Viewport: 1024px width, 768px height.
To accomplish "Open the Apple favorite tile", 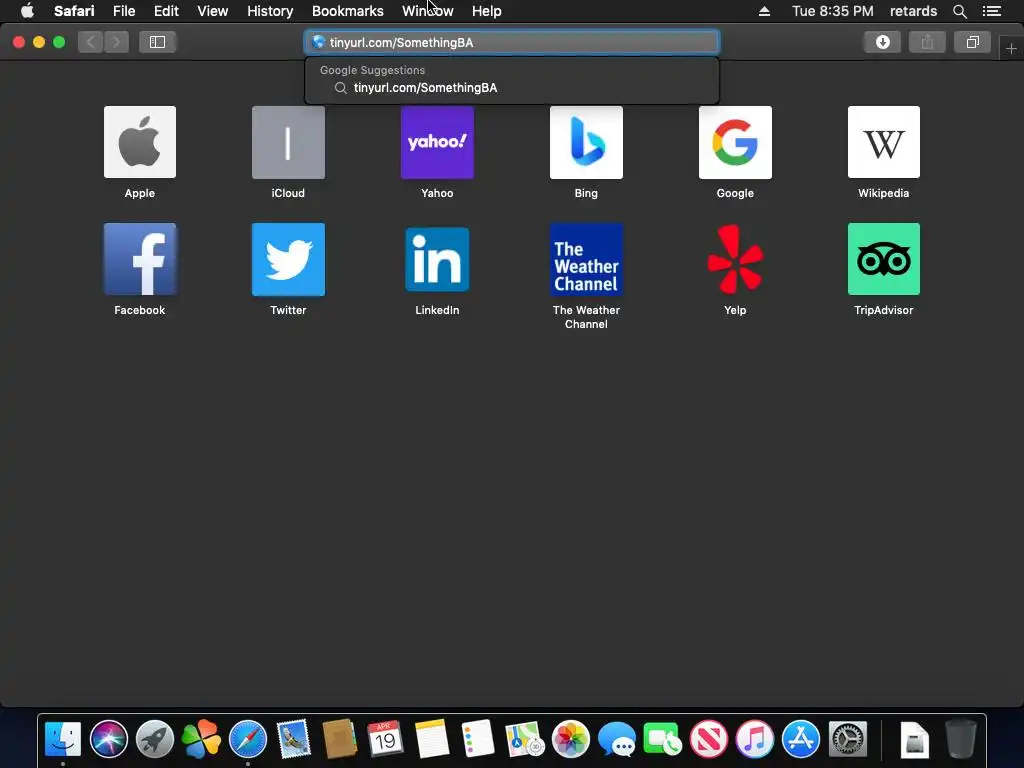I will pos(140,142).
